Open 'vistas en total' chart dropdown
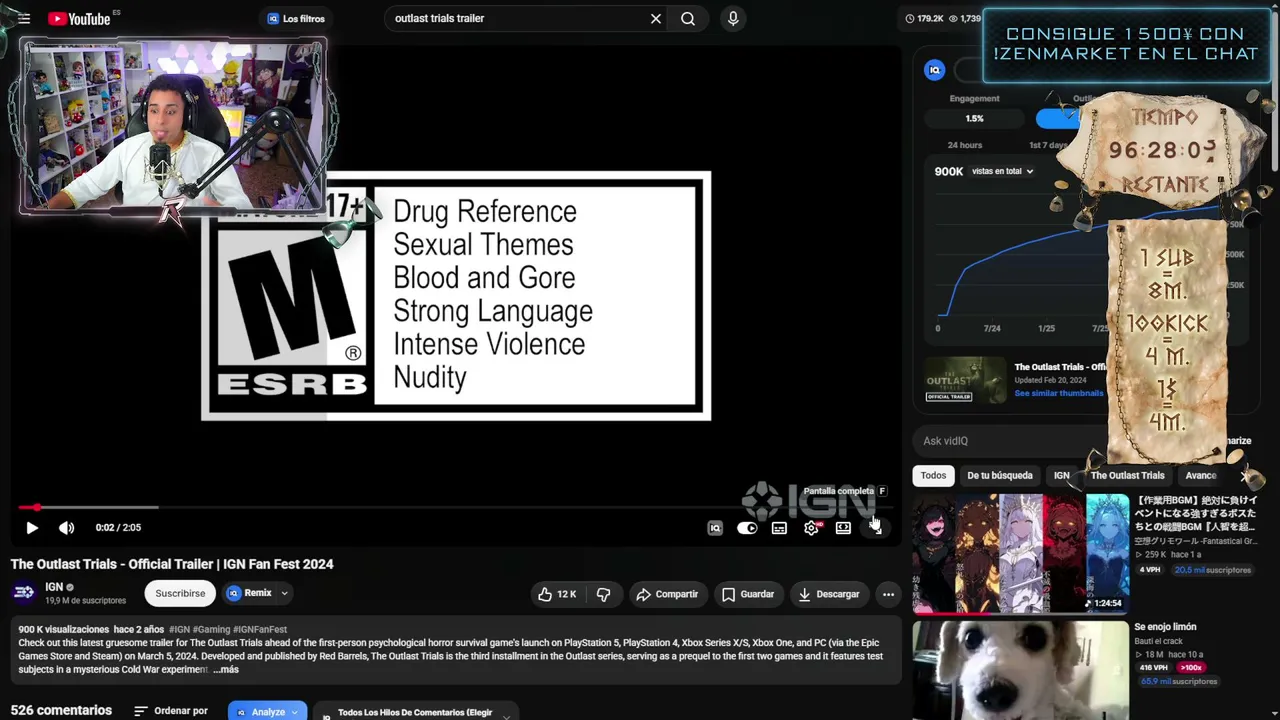The width and height of the screenshot is (1280, 720). (x=1003, y=171)
